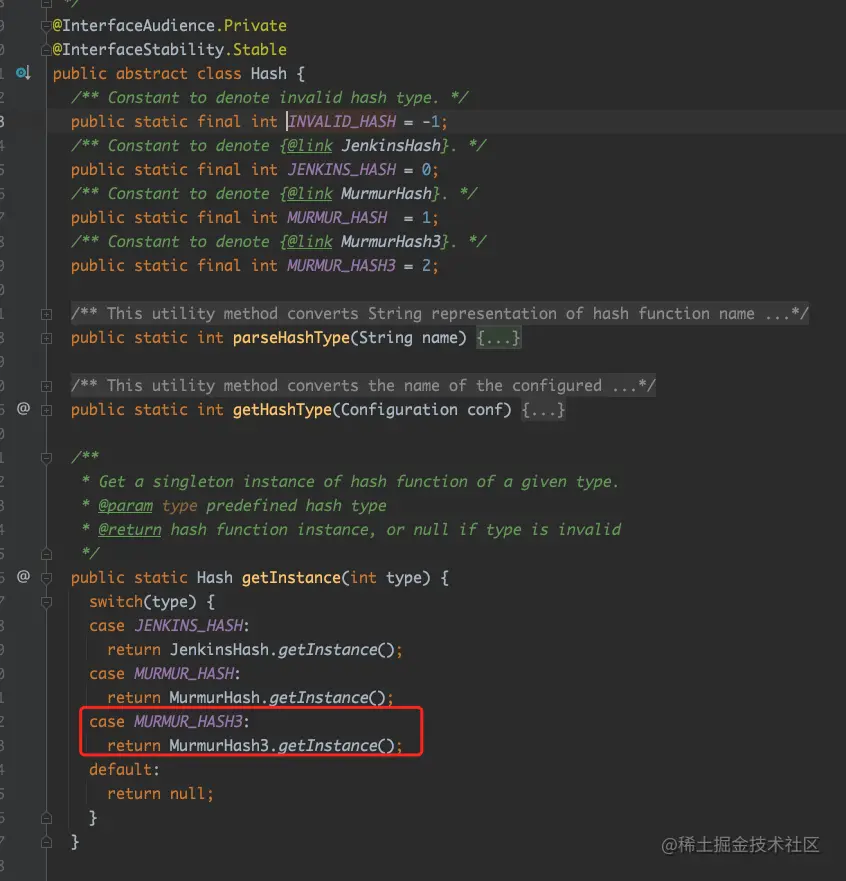Click the 'int type' parameter of getInstance
The image size is (846, 881).
(390, 578)
